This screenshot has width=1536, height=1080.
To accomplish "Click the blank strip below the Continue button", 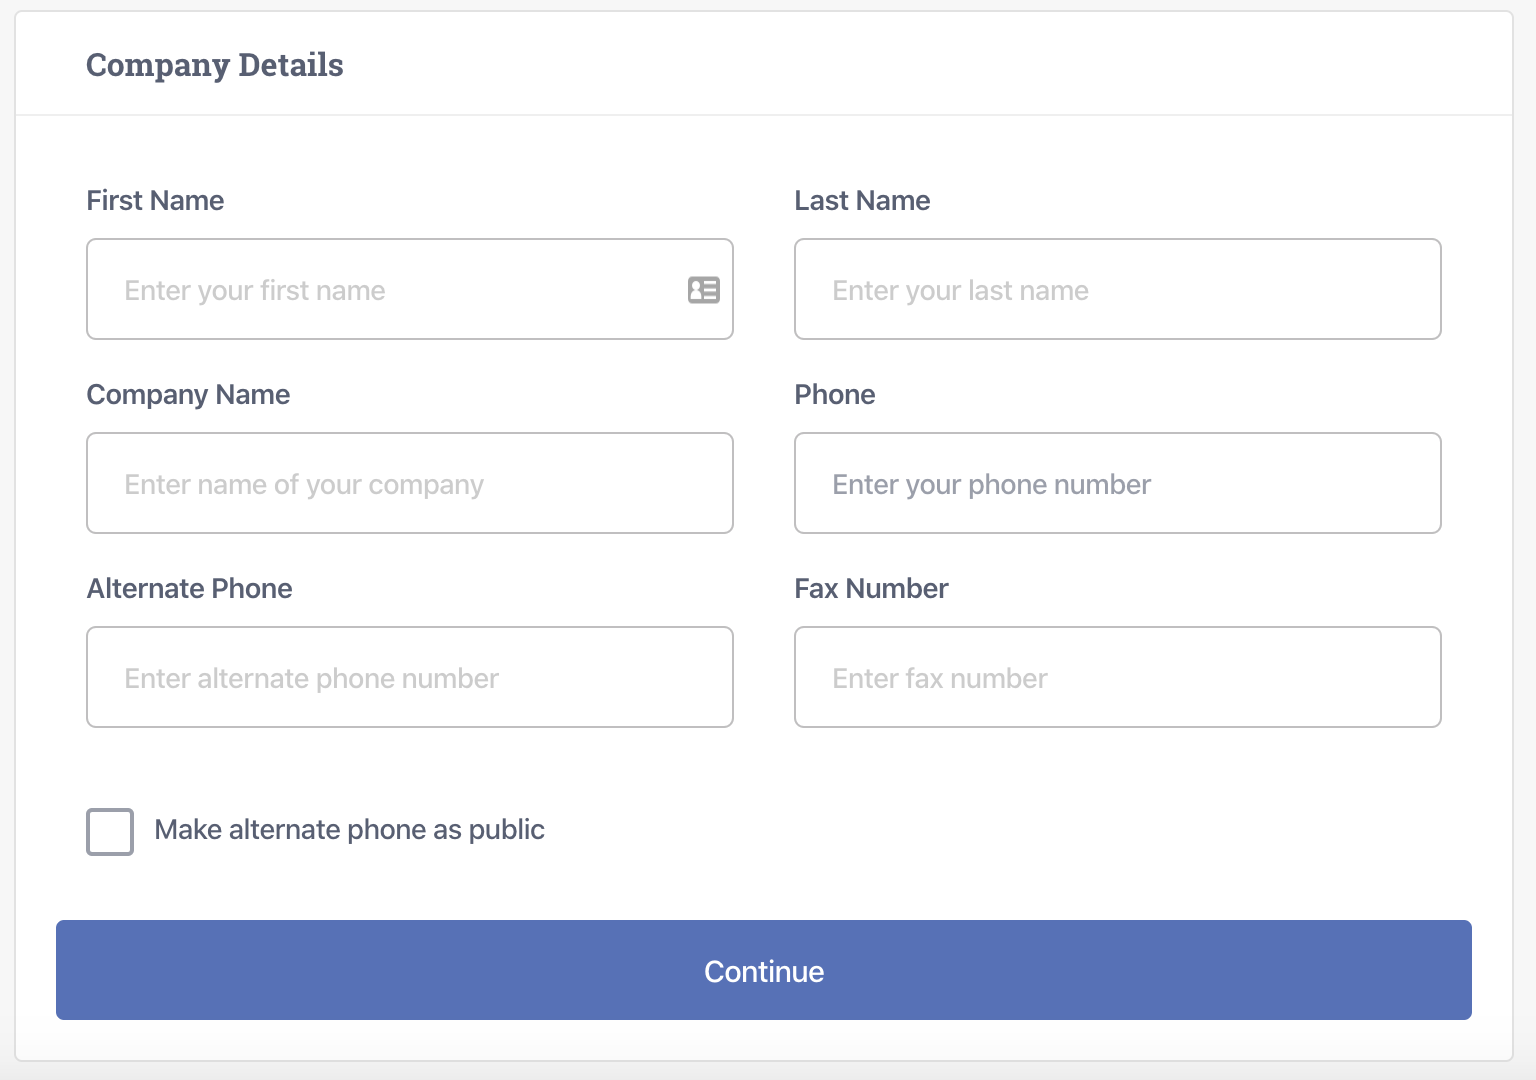I will pyautogui.click(x=764, y=1040).
